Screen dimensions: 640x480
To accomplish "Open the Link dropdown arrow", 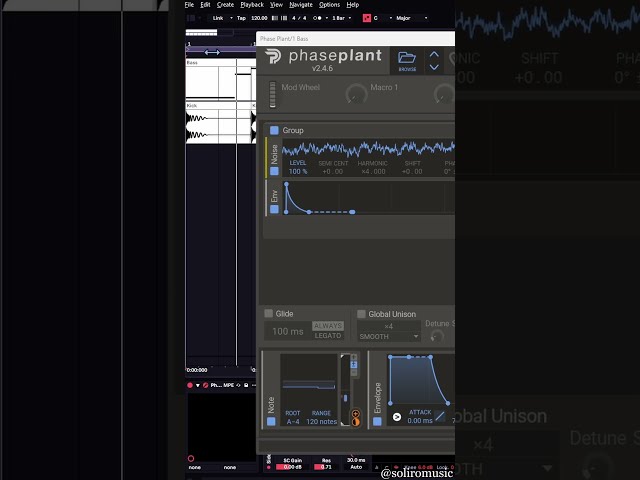I will (231, 18).
